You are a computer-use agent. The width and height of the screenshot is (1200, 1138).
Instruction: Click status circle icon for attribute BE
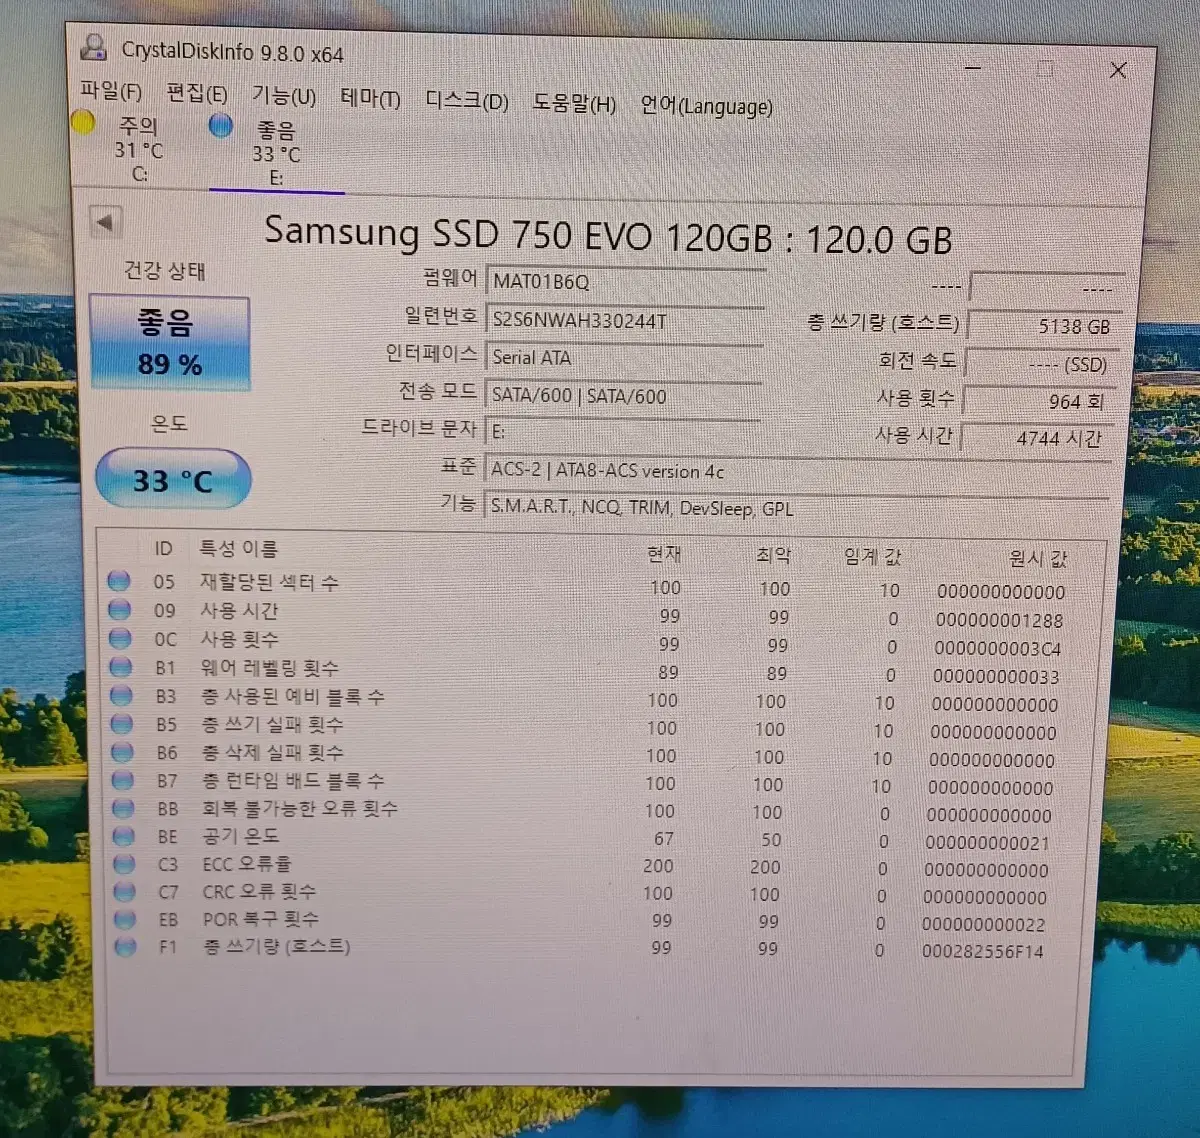click(x=124, y=836)
